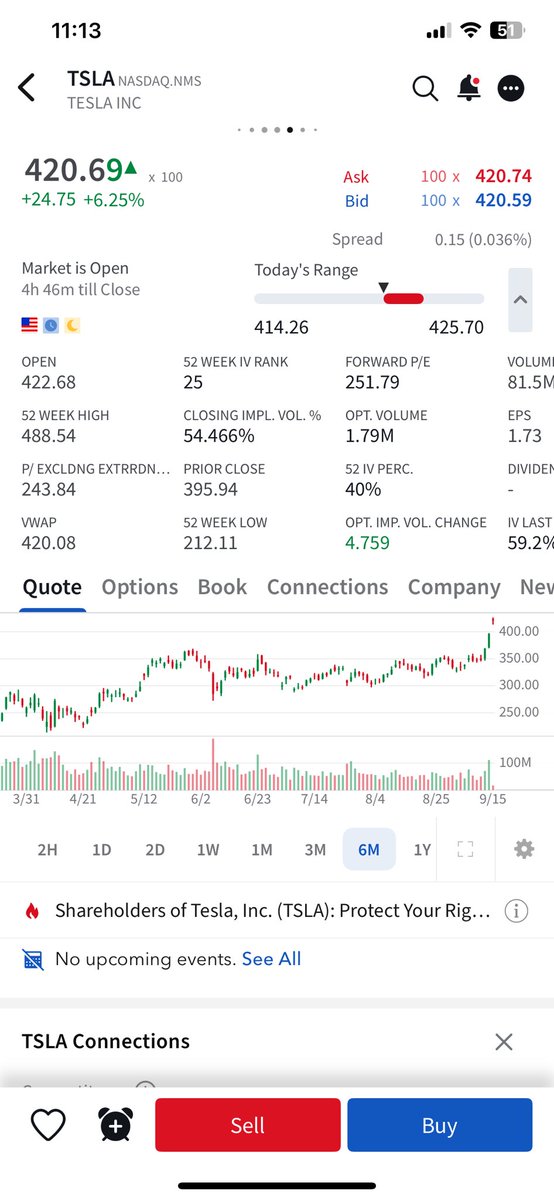Switch to the Company tab
This screenshot has height=1200, width=554.
pyautogui.click(x=454, y=587)
